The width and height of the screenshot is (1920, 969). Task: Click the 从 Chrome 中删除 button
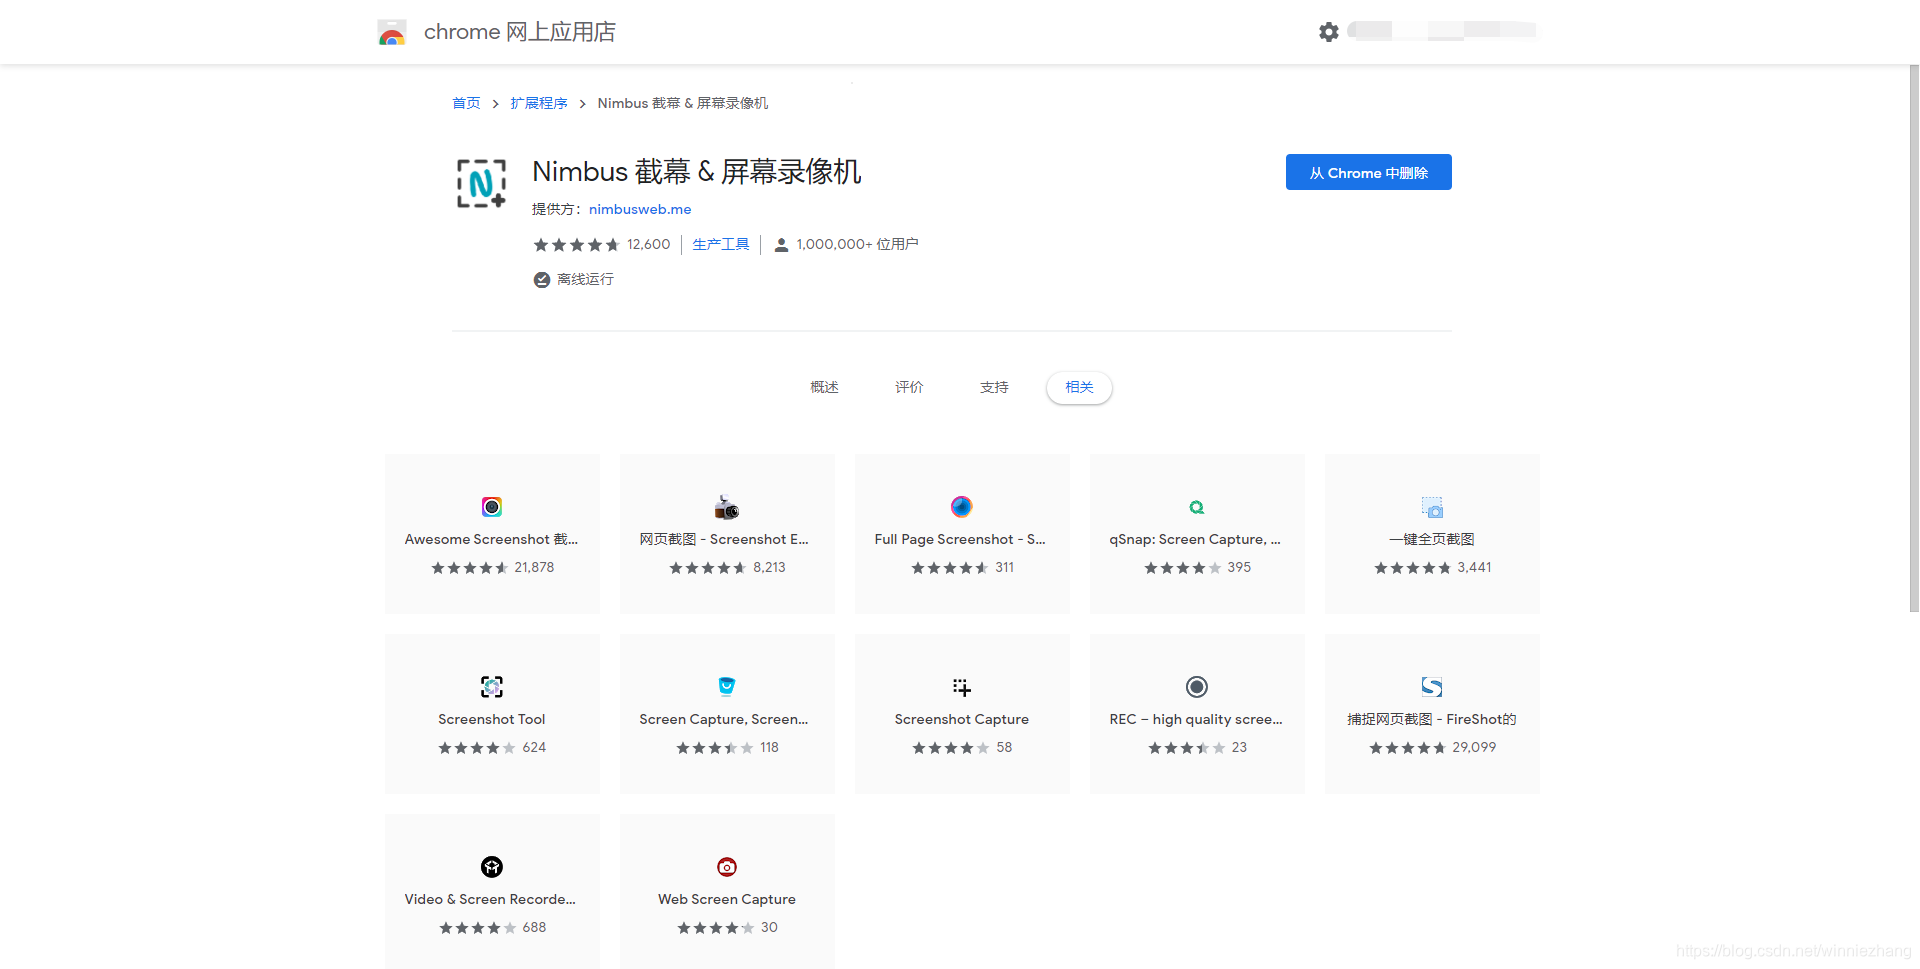click(x=1369, y=172)
